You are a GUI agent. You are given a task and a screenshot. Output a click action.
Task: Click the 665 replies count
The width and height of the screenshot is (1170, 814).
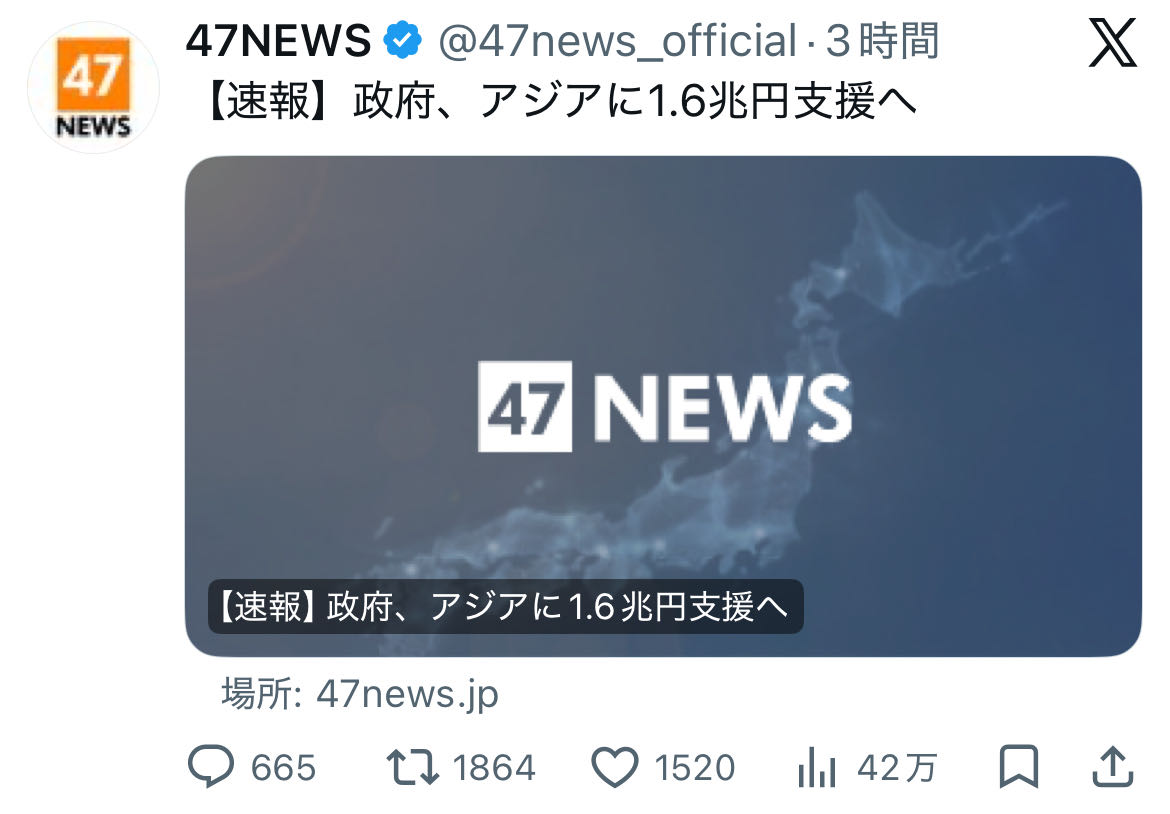point(284,768)
